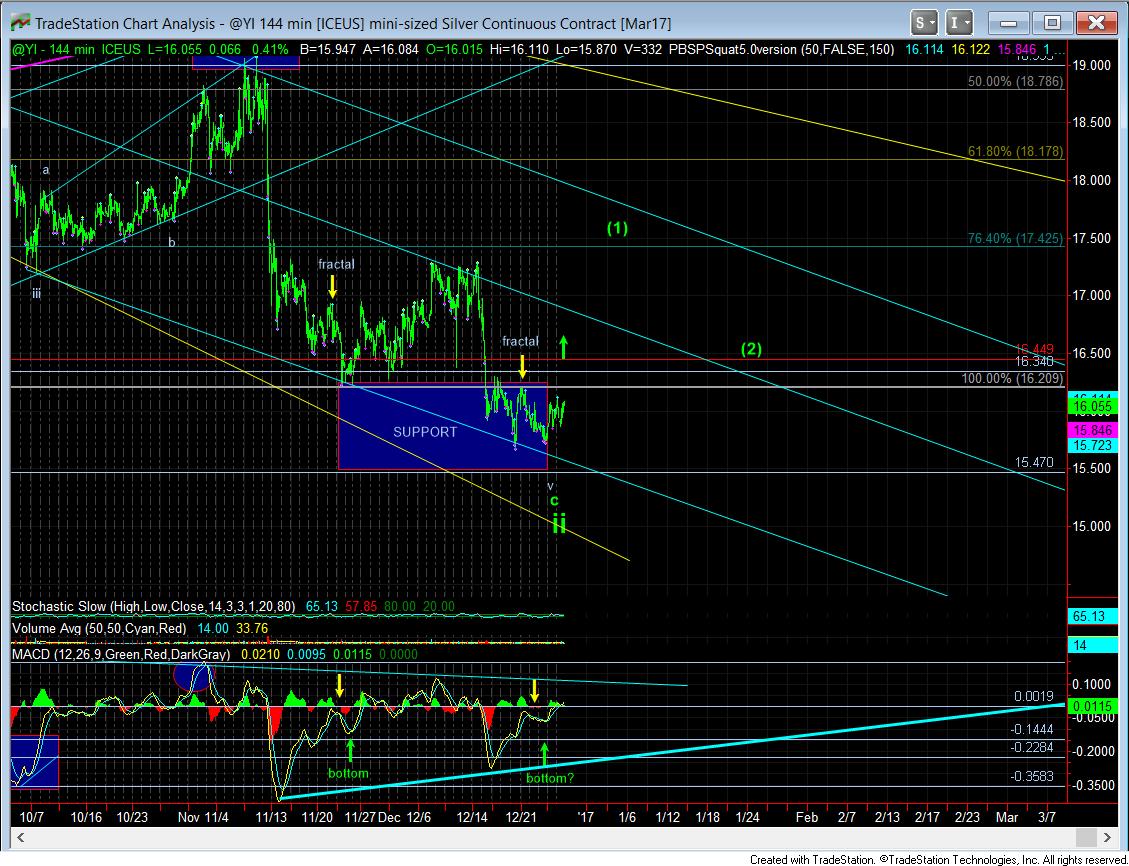Click the 'V=332' volume status value
This screenshot has width=1129, height=866.
point(641,50)
